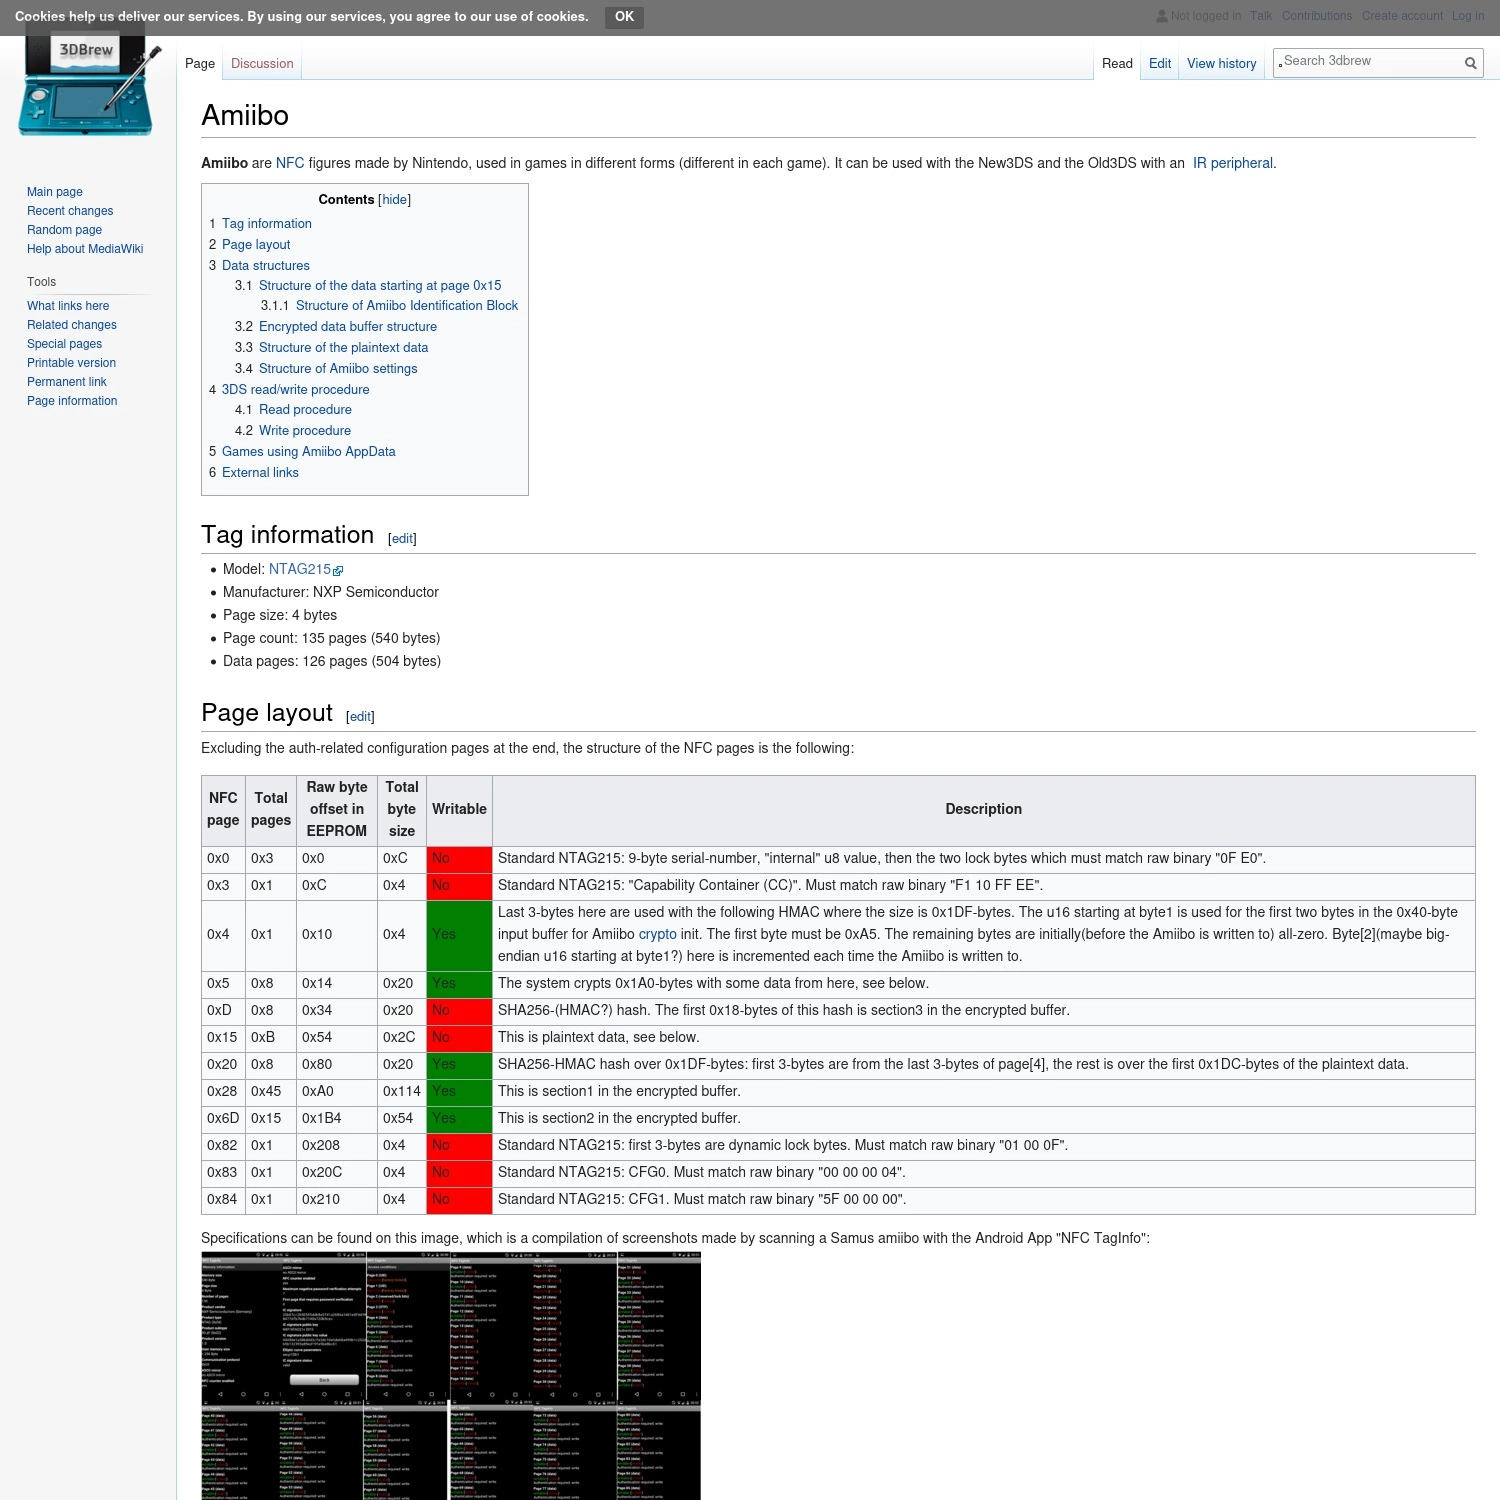Open Printable version link
This screenshot has height=1500, width=1500.
(71, 363)
